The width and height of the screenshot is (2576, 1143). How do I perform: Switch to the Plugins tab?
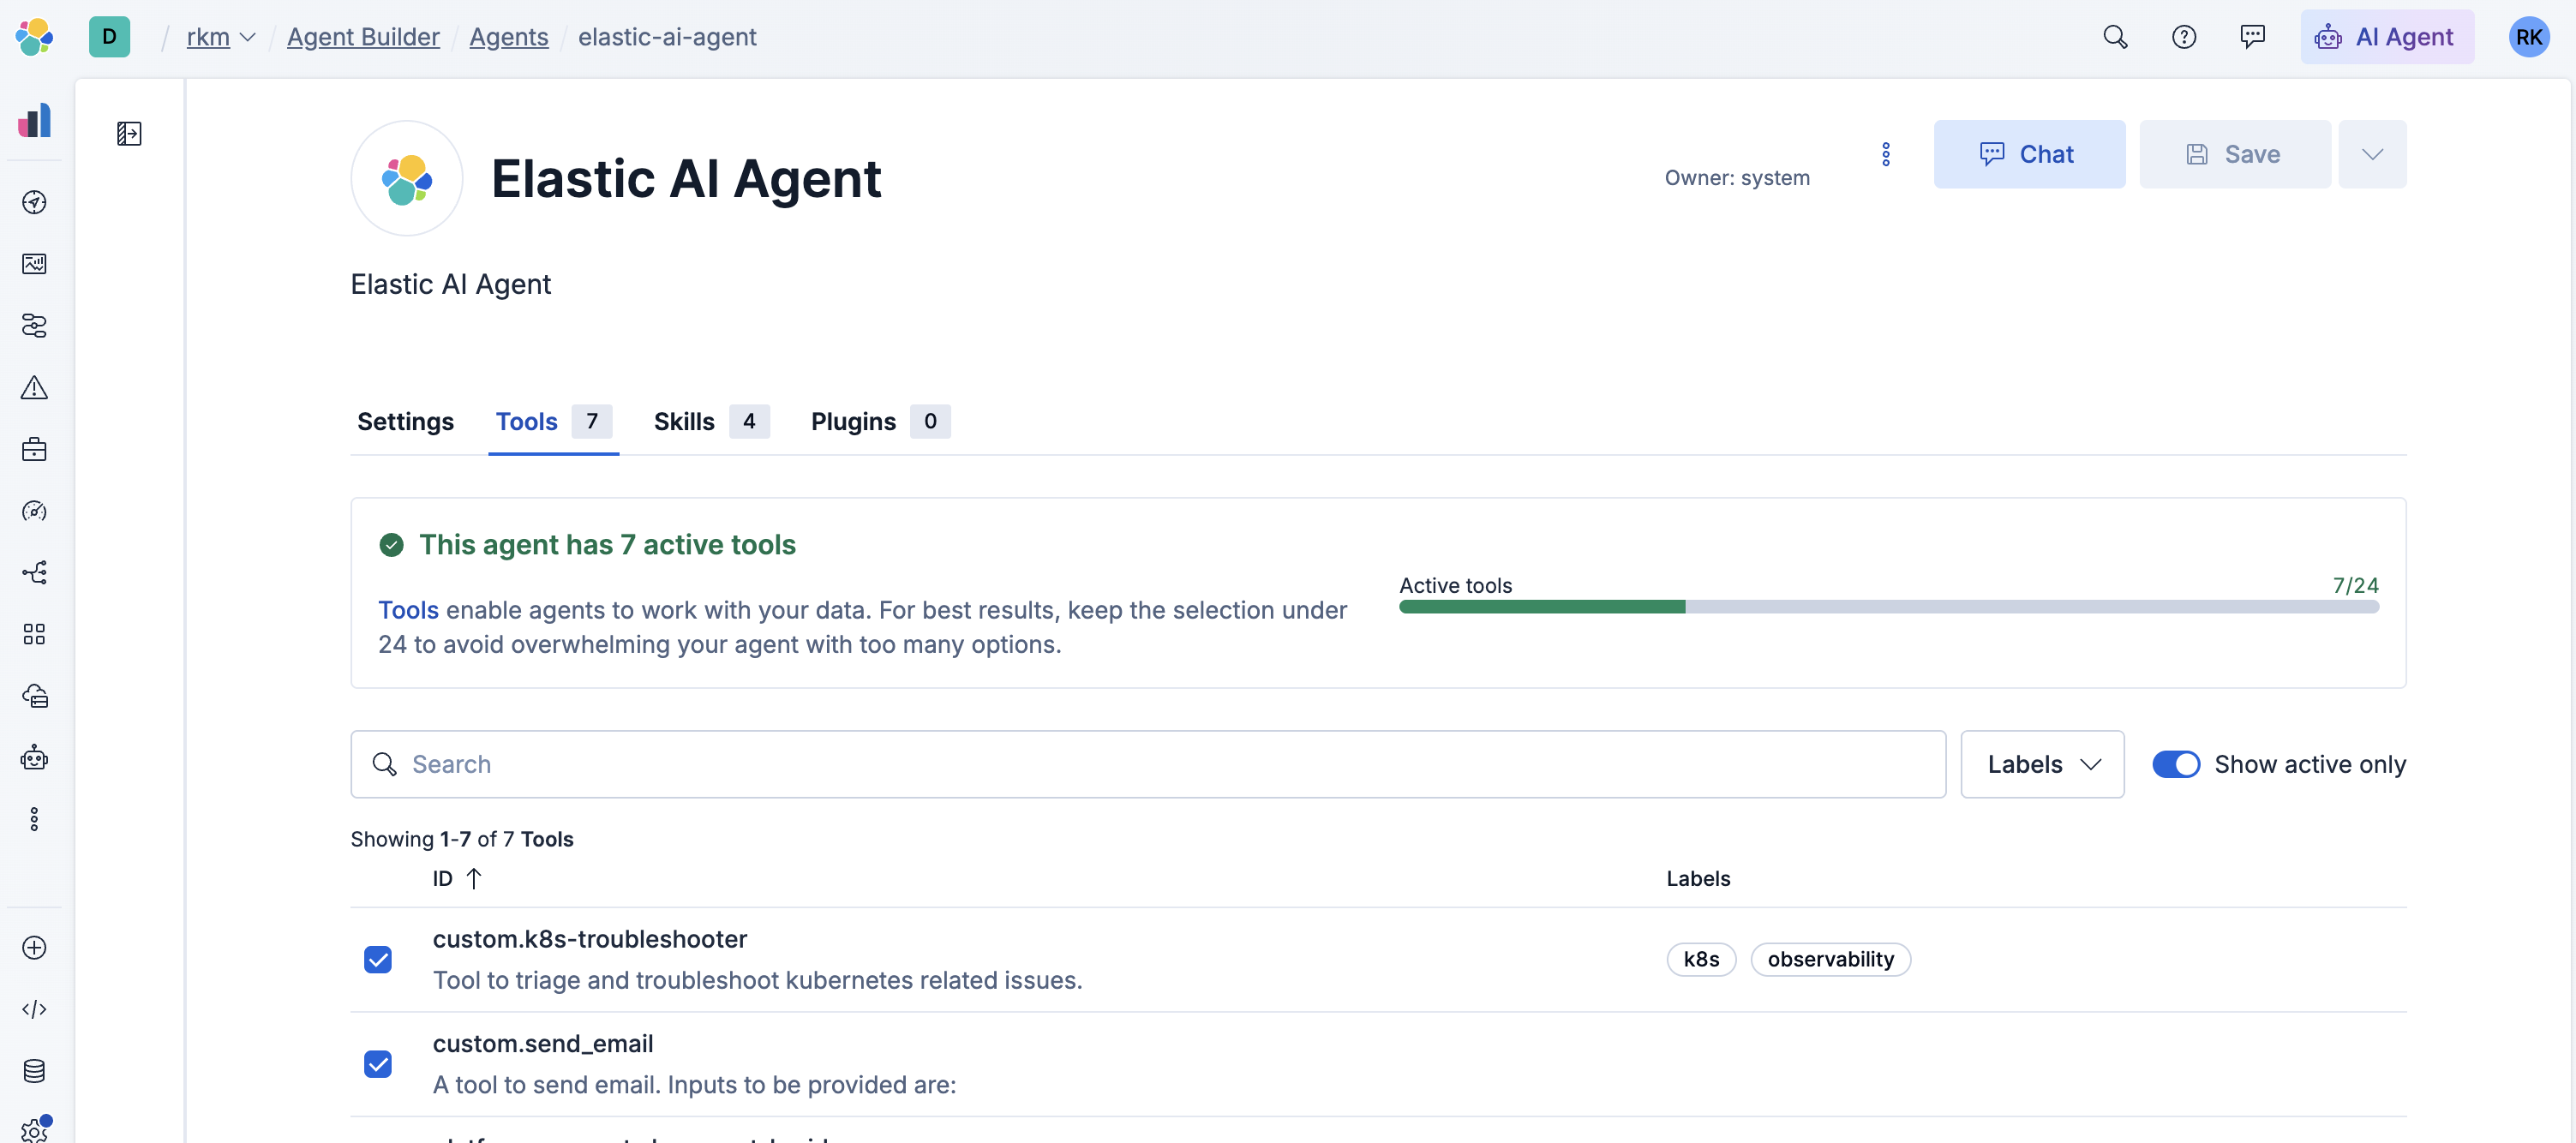click(879, 421)
